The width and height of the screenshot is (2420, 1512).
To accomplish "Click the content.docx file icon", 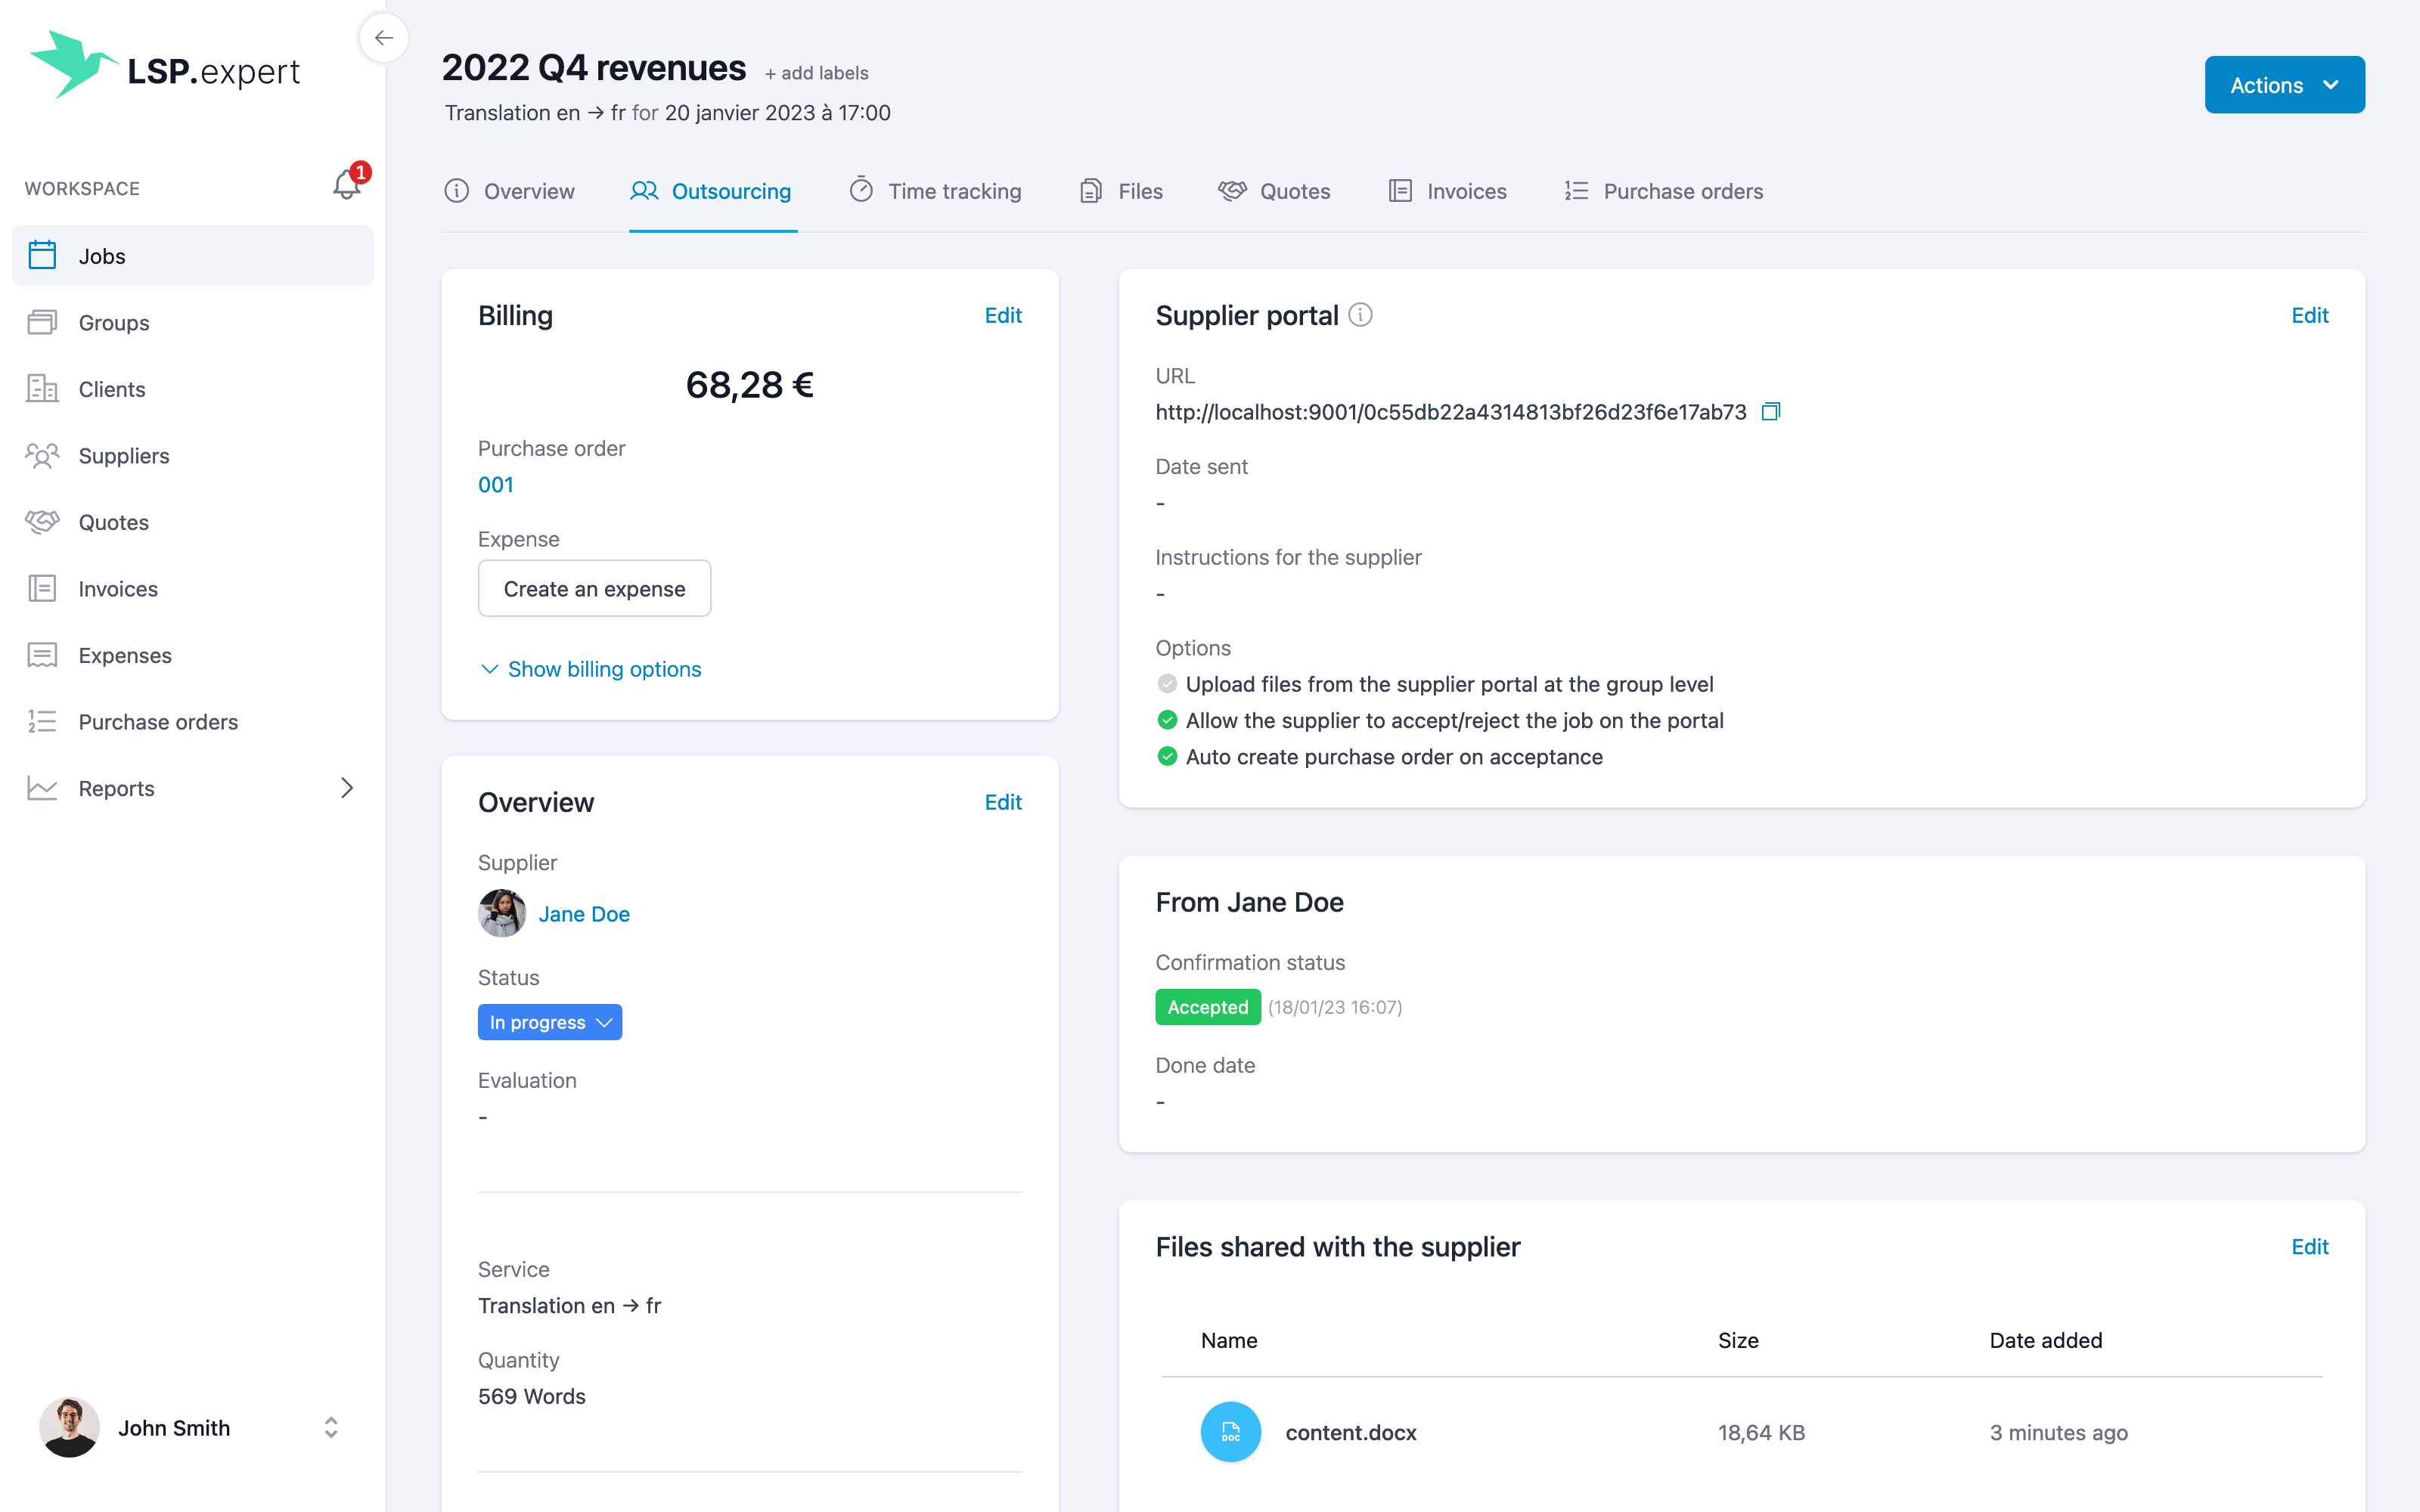I will (x=1230, y=1432).
